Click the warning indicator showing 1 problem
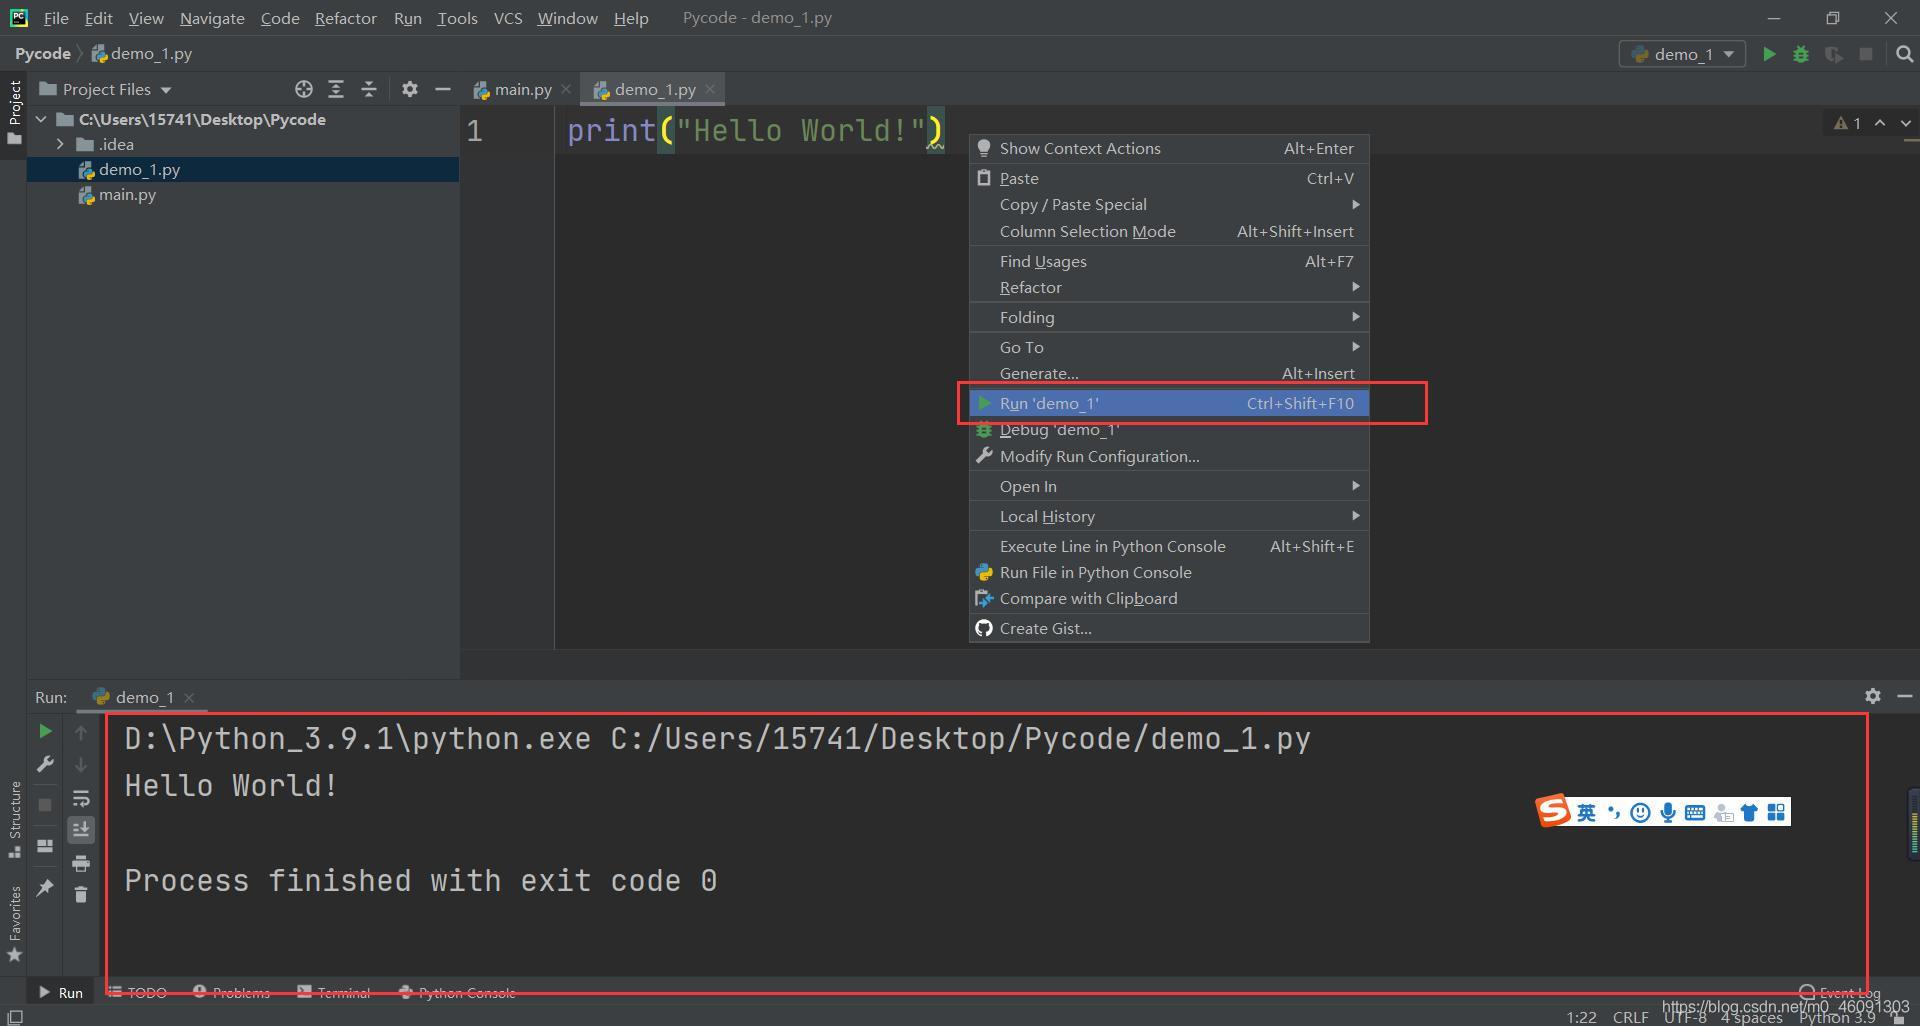 pyautogui.click(x=1848, y=123)
